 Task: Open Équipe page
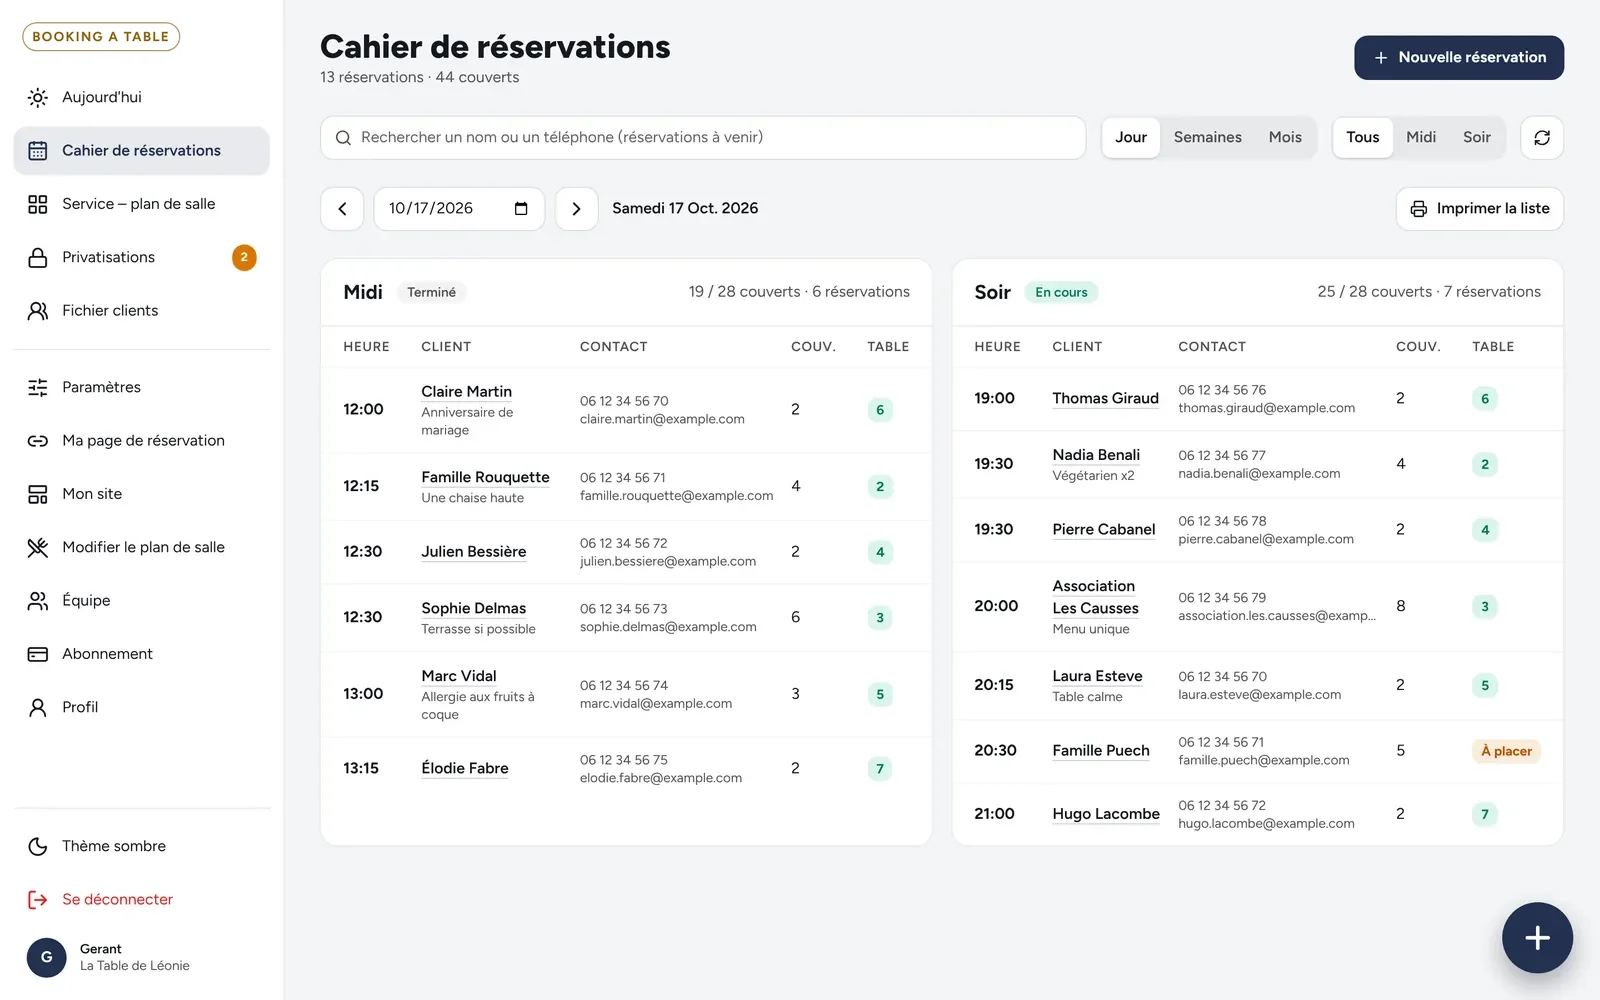tap(142, 601)
